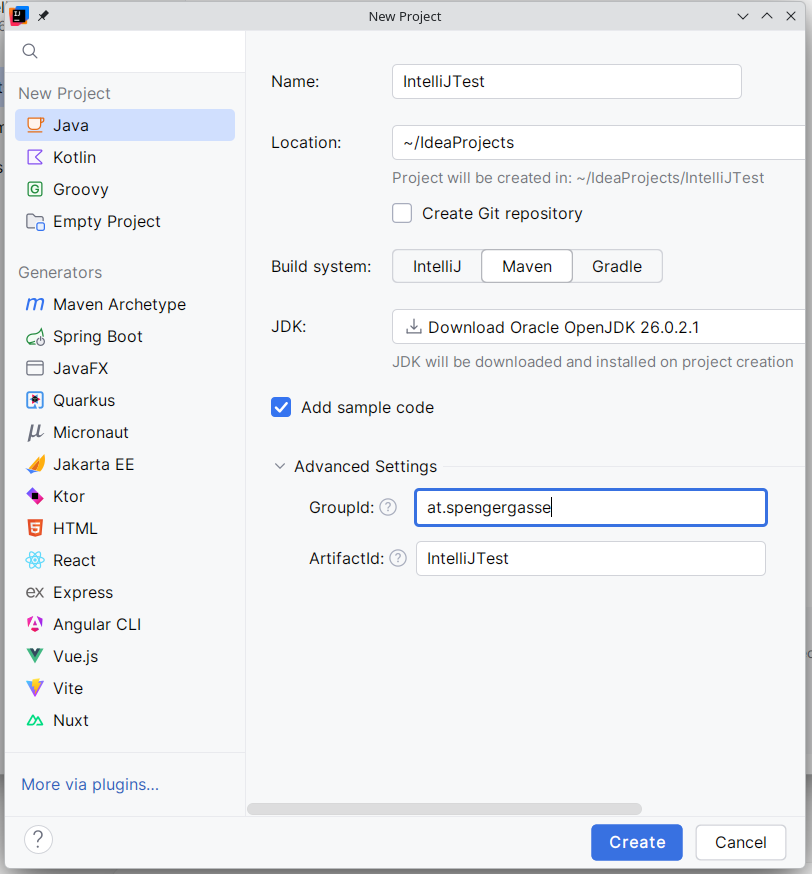Open More via plugins link
The width and height of the screenshot is (812, 874).
(x=90, y=784)
